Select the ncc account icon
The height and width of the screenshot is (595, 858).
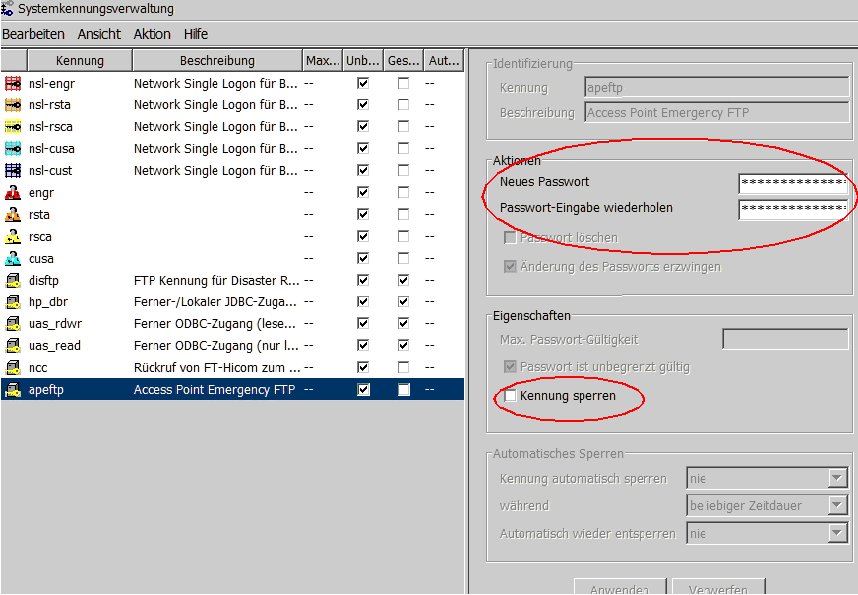pyautogui.click(x=13, y=367)
